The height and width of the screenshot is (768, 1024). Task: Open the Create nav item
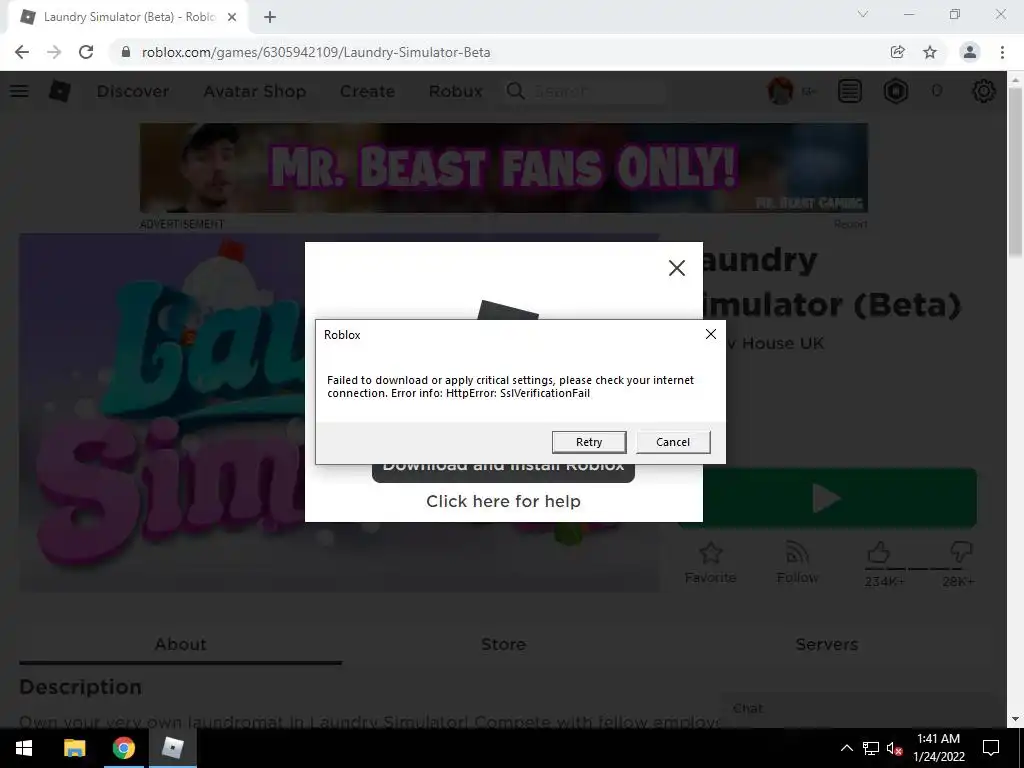[x=367, y=91]
